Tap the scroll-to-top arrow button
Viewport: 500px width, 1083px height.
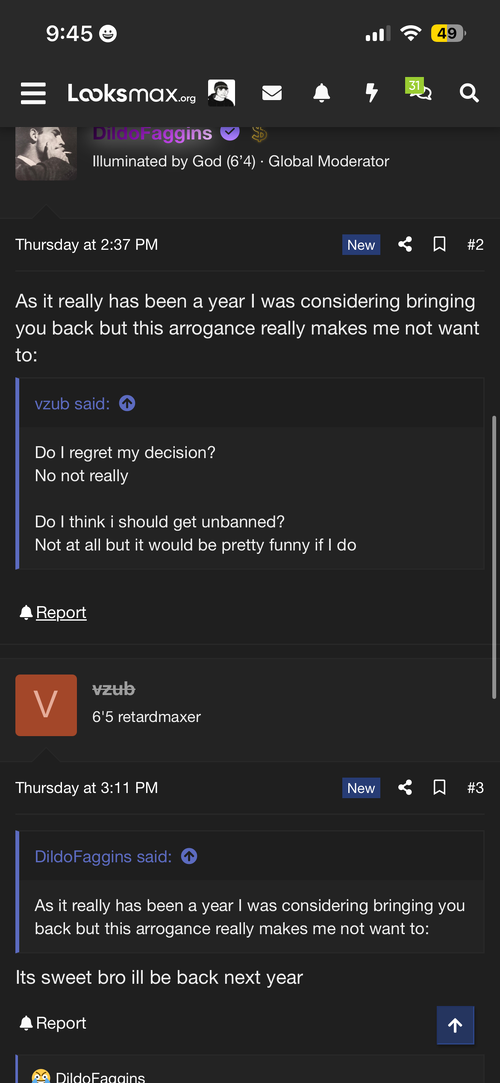tap(455, 1026)
